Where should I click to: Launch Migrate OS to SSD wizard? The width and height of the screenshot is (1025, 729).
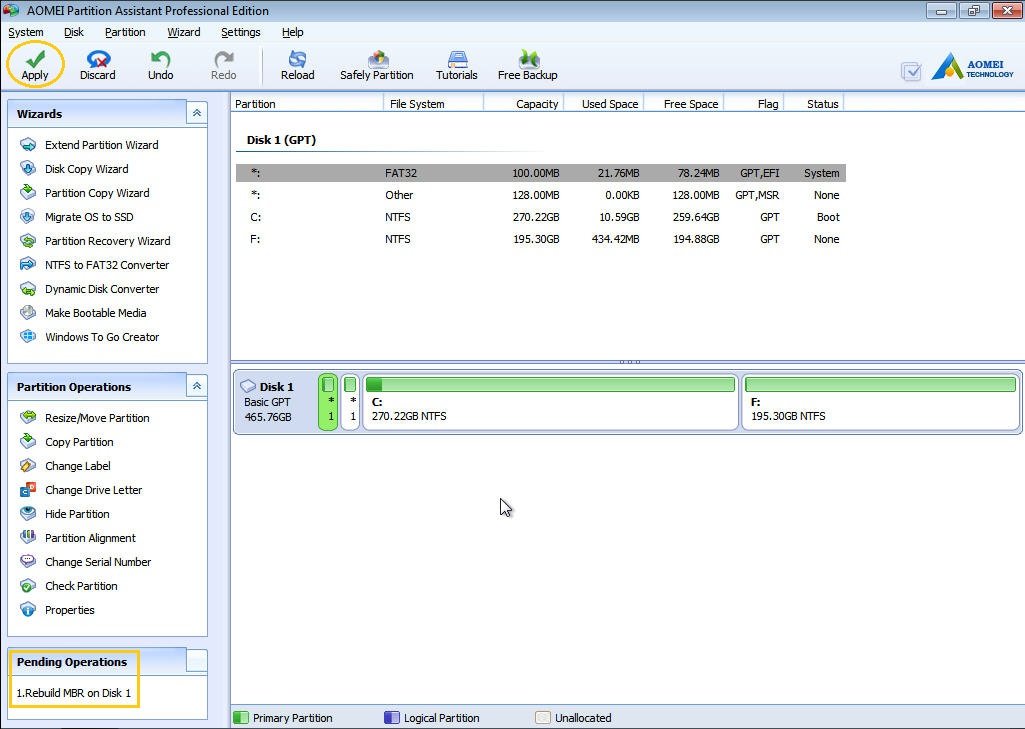[88, 217]
